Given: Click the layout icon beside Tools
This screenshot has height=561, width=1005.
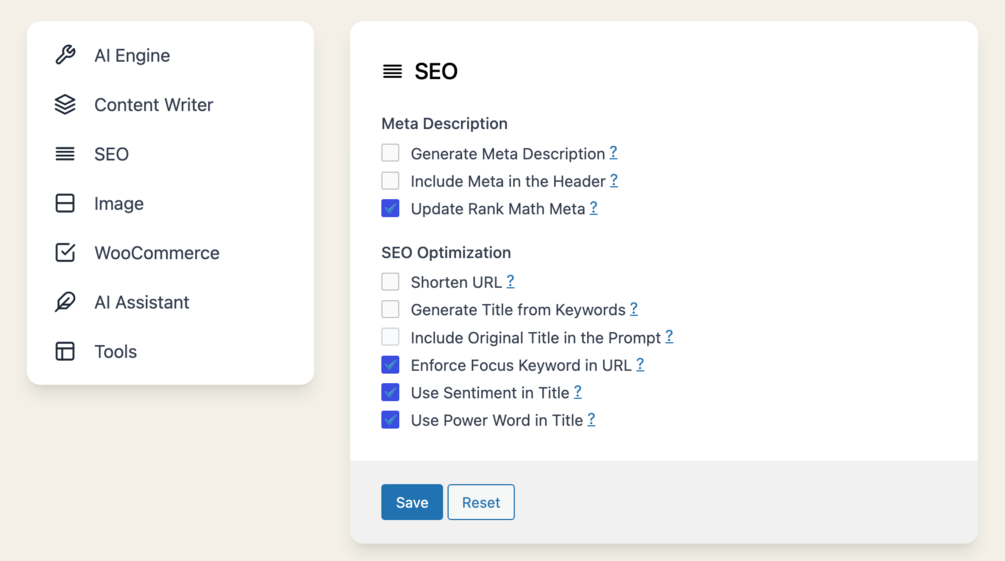Looking at the screenshot, I should point(65,351).
